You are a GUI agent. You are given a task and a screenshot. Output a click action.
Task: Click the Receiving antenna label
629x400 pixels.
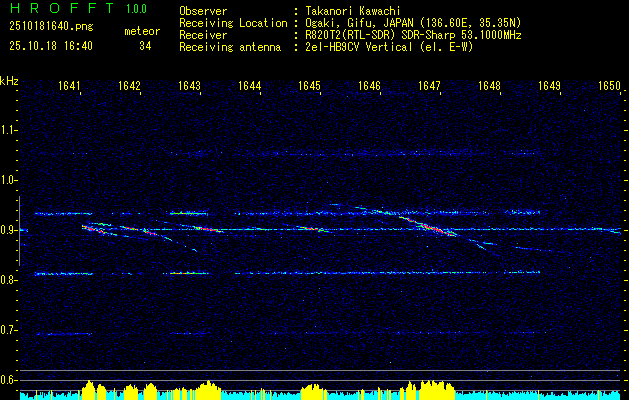click(230, 47)
